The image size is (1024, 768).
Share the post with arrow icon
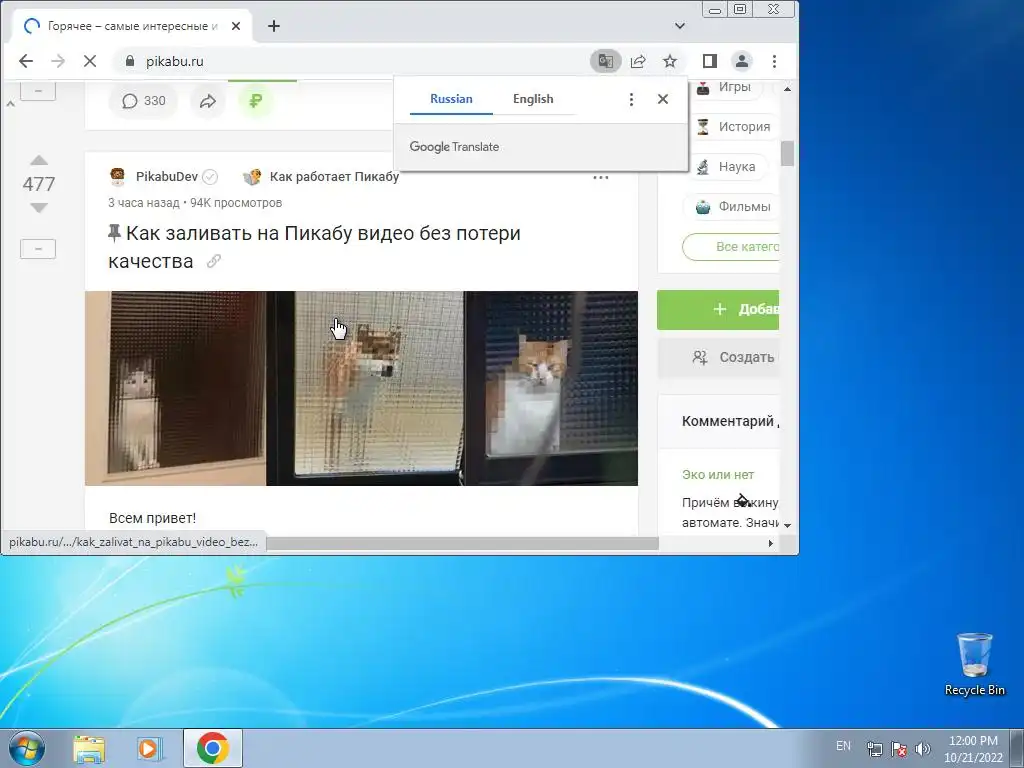(x=208, y=101)
